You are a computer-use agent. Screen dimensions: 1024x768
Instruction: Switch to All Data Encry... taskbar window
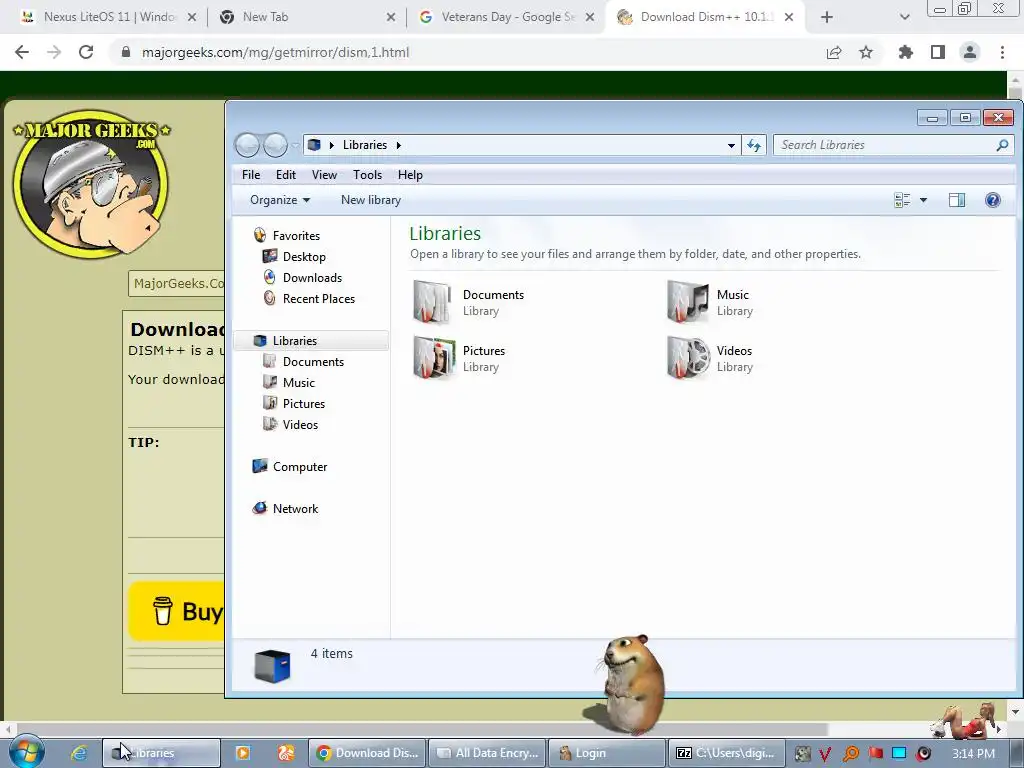pyautogui.click(x=487, y=753)
